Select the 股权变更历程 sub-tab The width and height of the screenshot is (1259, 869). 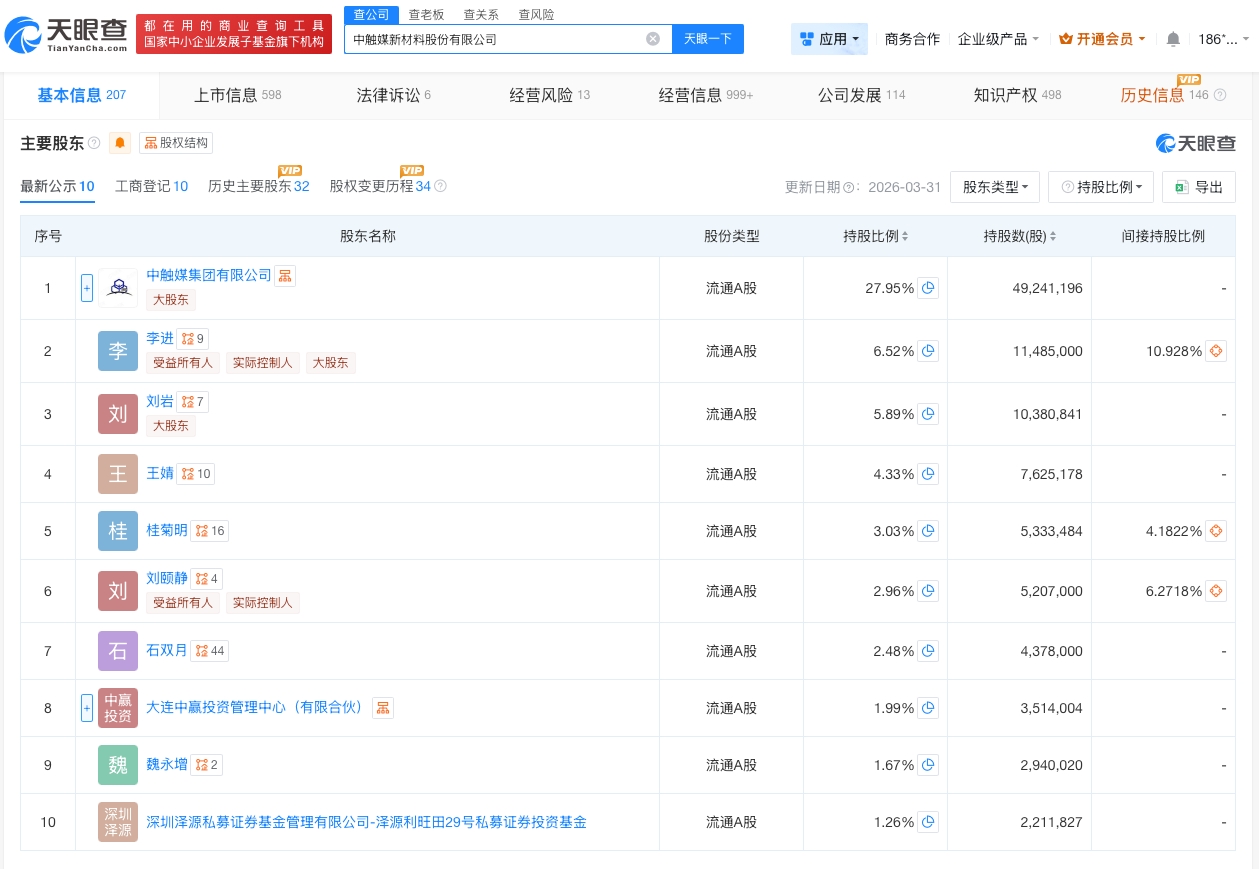pyautogui.click(x=380, y=186)
